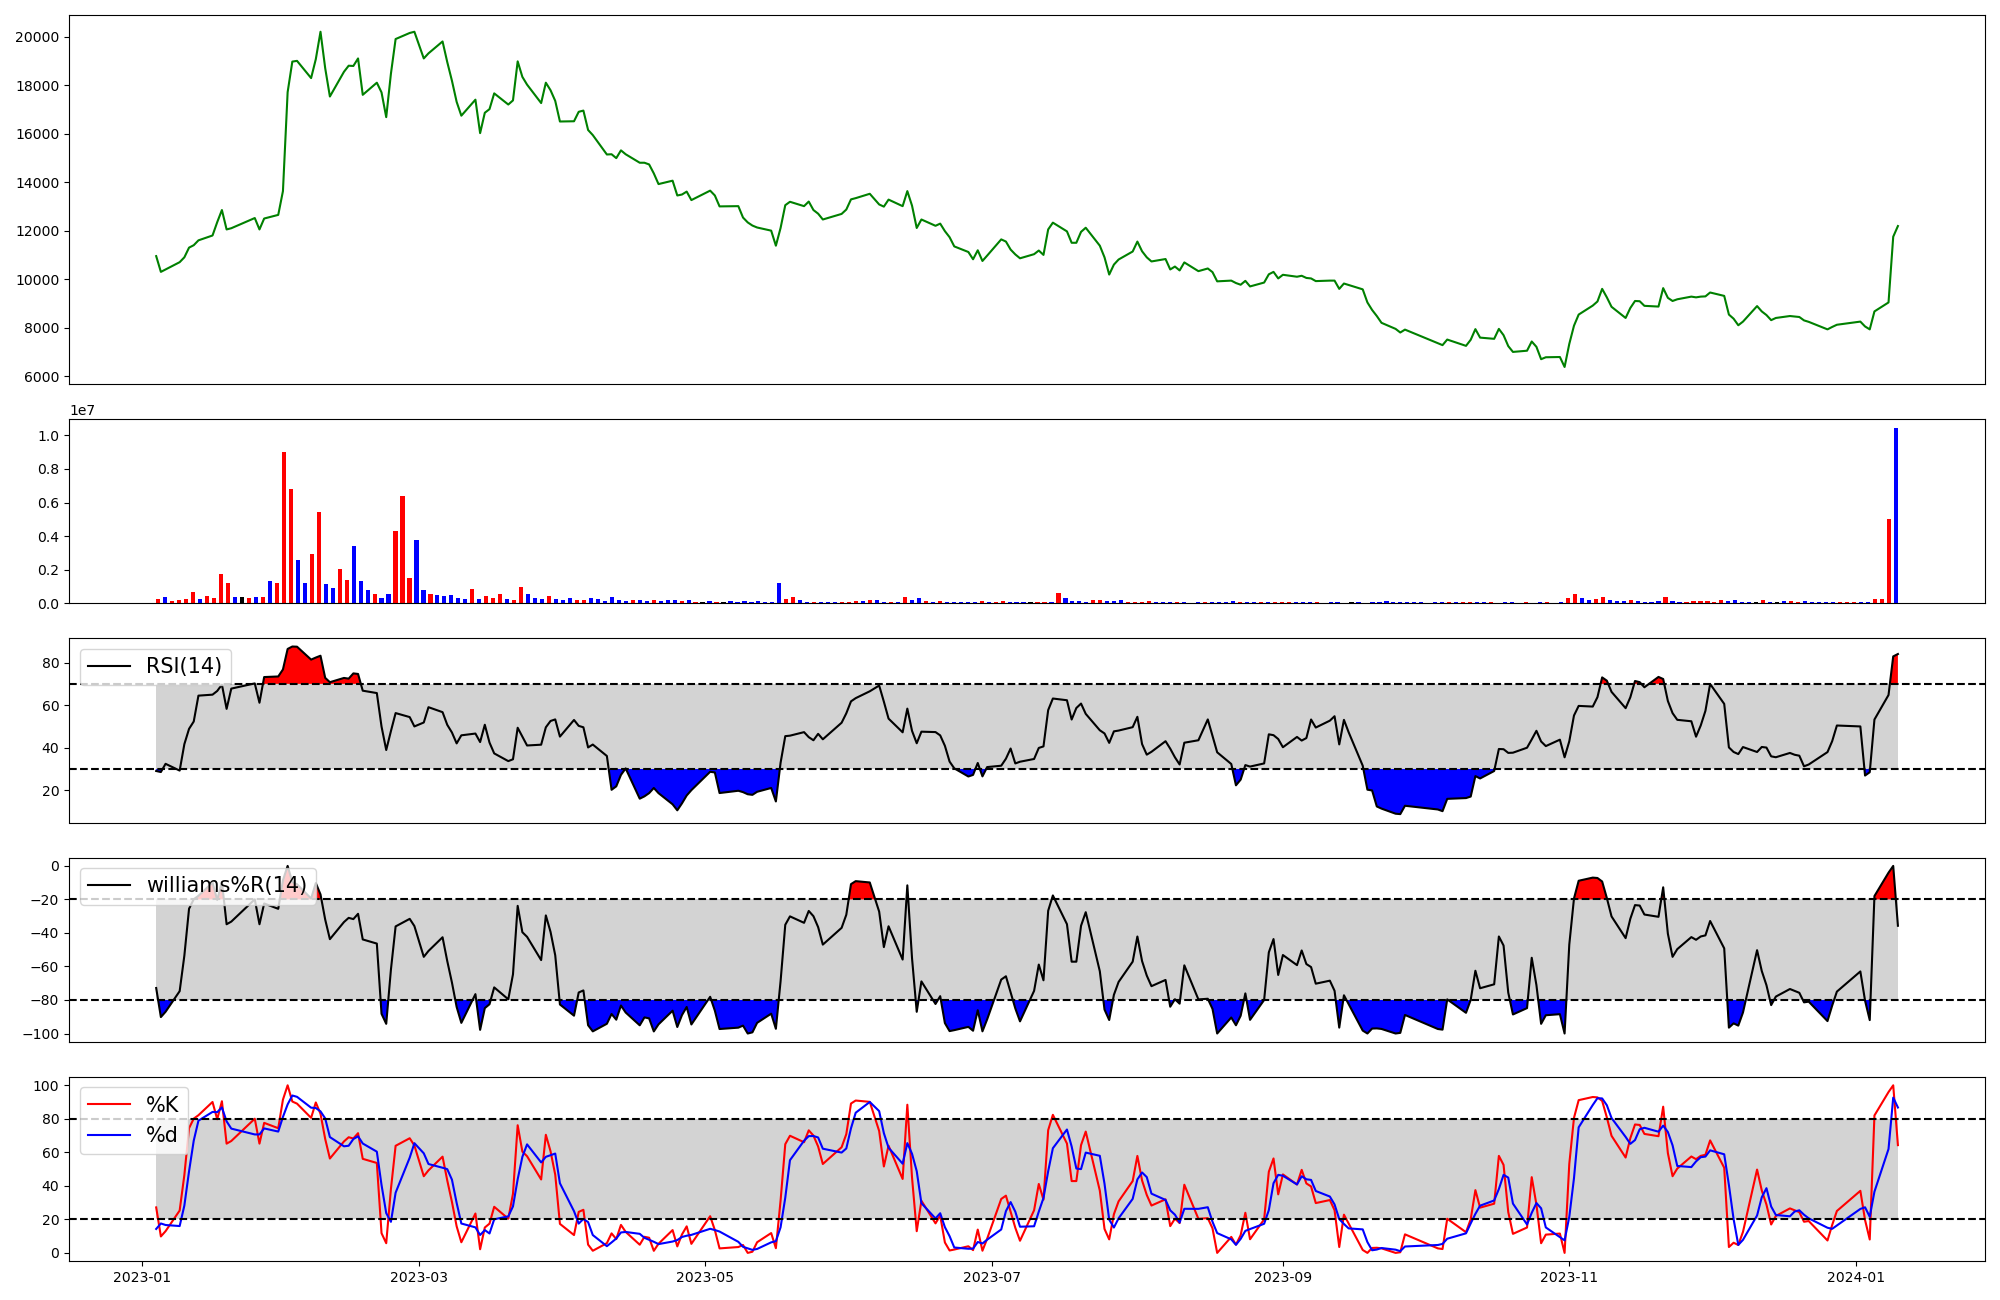Viewport: 2000px width, 1300px height.
Task: Click the %d legend text
Action: [162, 1134]
